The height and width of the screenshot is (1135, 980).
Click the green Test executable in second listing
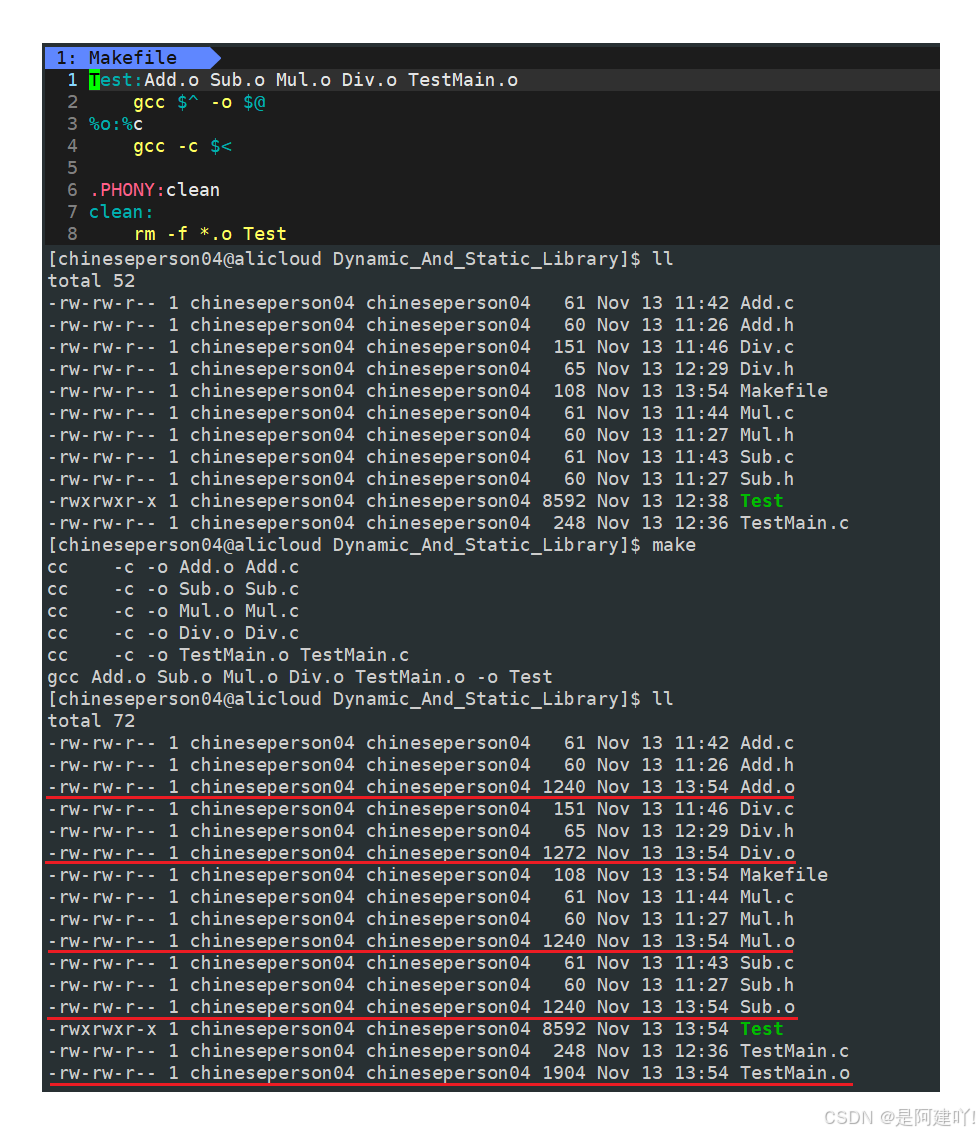pyautogui.click(x=761, y=1029)
